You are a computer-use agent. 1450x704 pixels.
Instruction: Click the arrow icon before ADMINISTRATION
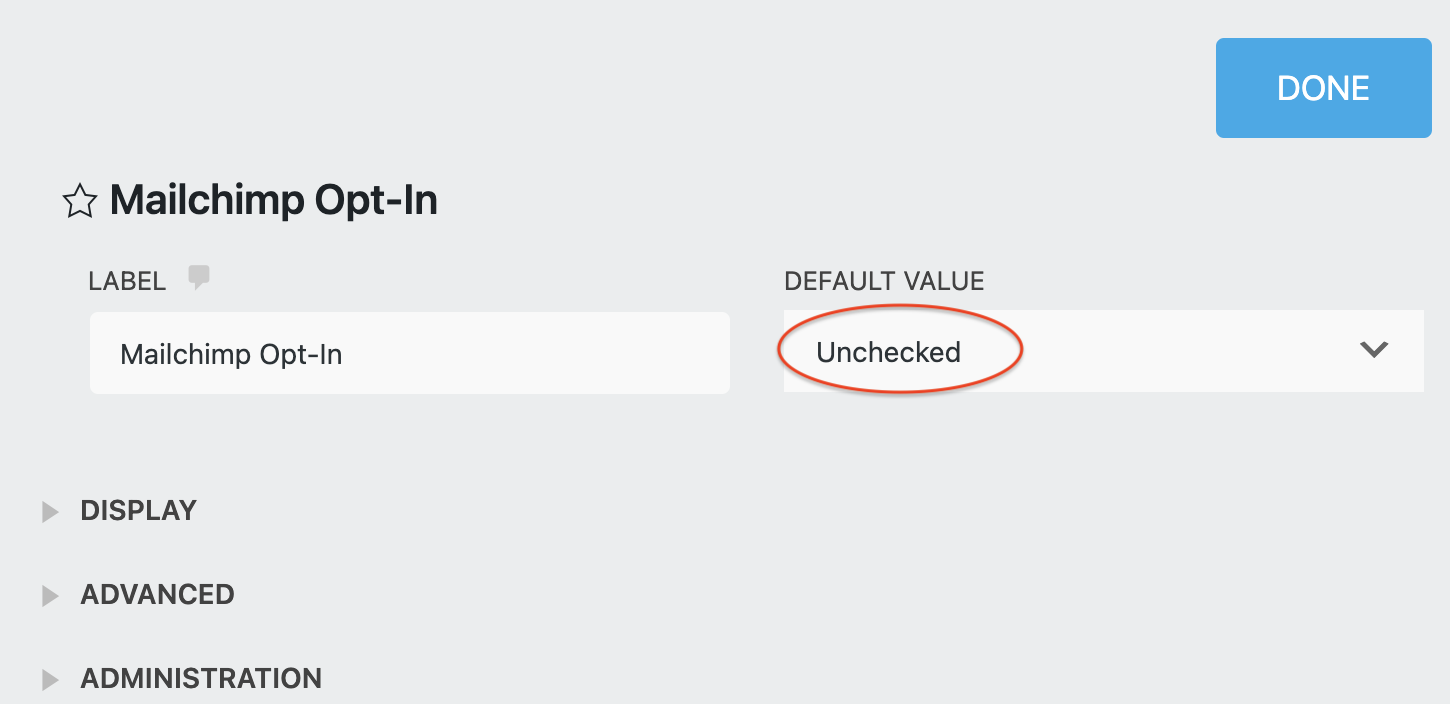coord(50,679)
